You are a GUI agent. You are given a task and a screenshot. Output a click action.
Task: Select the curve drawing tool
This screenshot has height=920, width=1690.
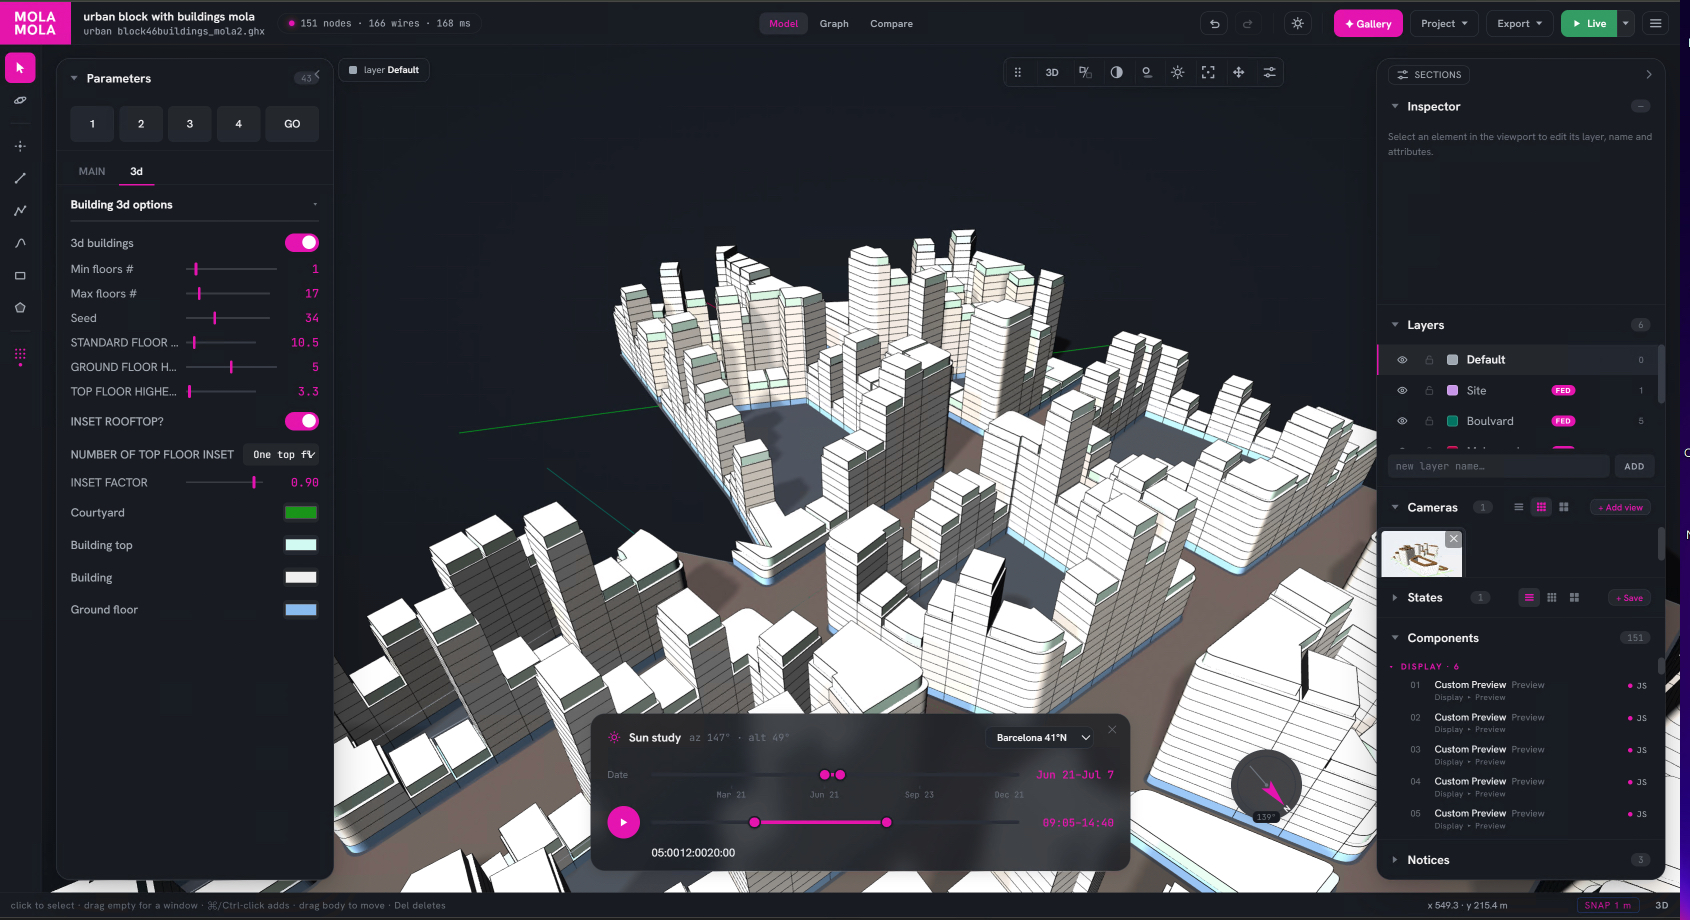(20, 243)
